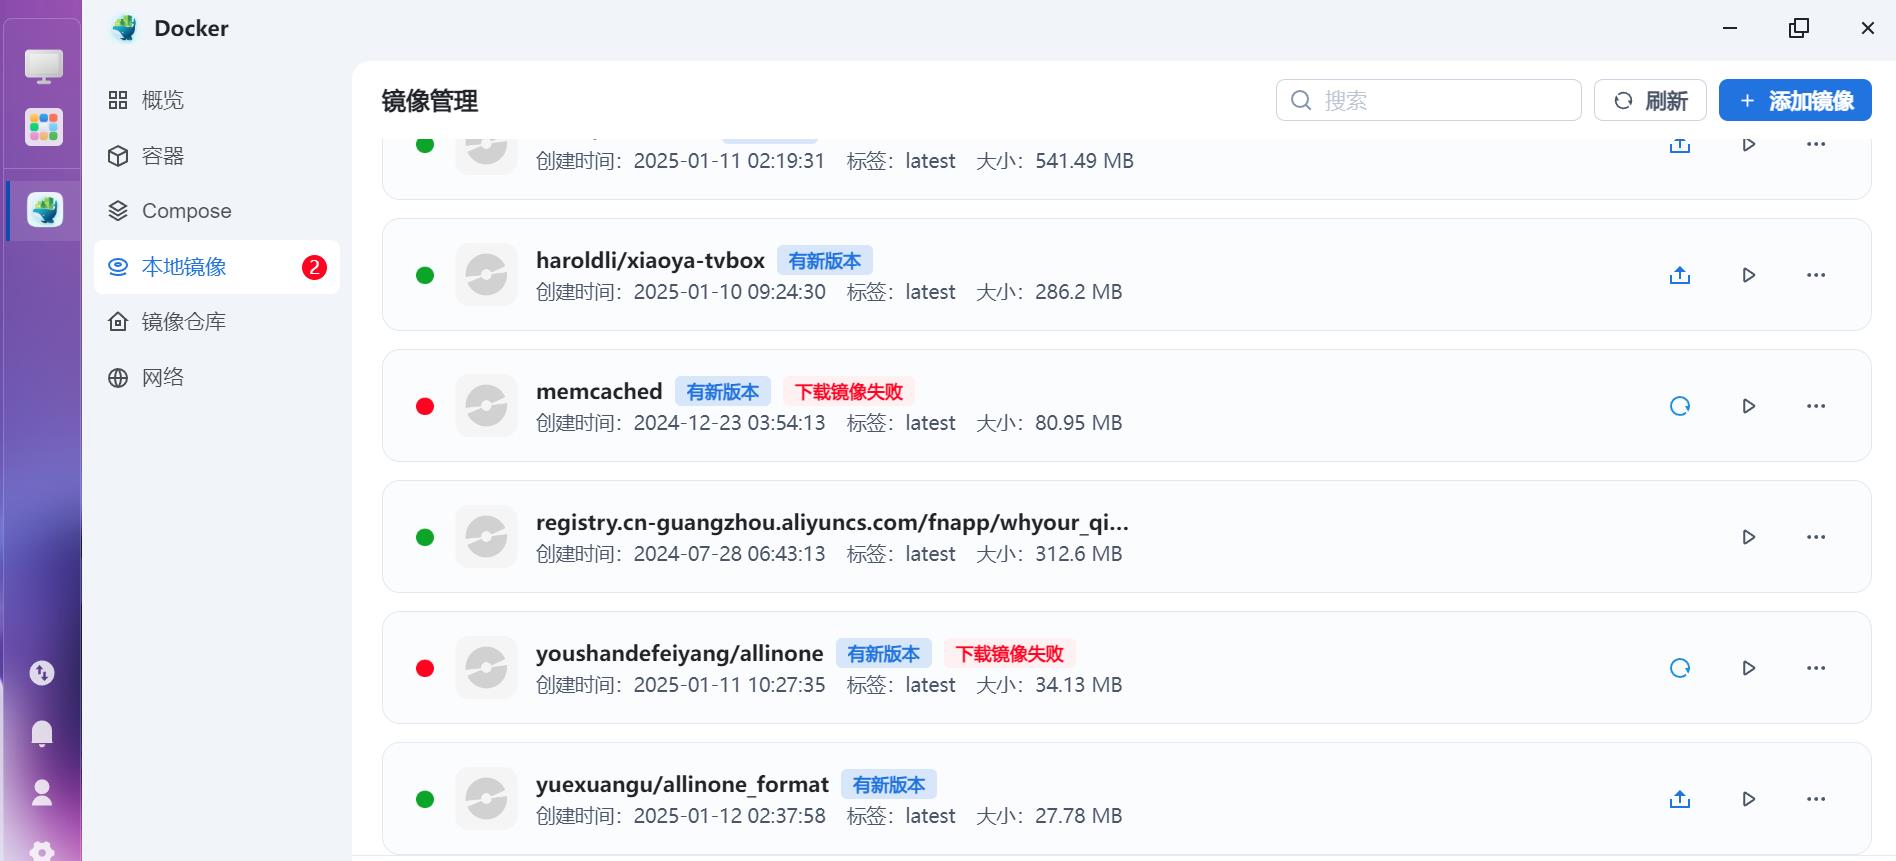Click the 刷新 refresh button
This screenshot has width=1896, height=861.
(1650, 100)
